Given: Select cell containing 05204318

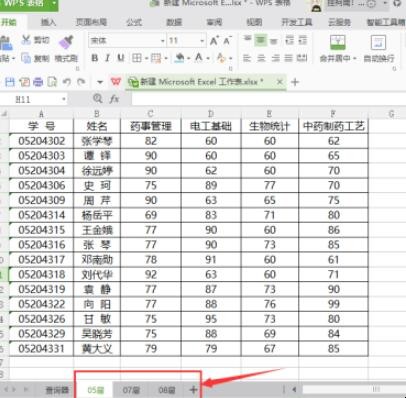Looking at the screenshot, I should pyautogui.click(x=42, y=275).
